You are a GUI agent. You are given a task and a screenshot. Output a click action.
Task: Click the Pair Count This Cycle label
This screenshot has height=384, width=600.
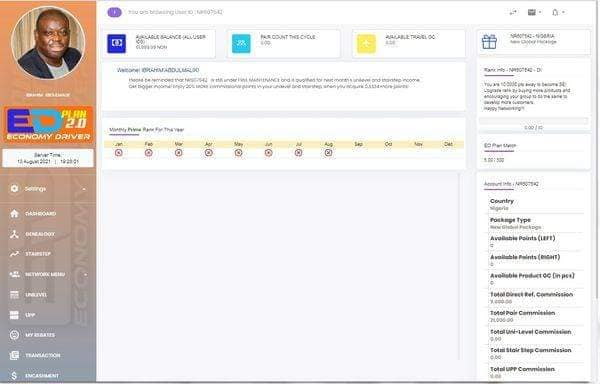point(288,37)
